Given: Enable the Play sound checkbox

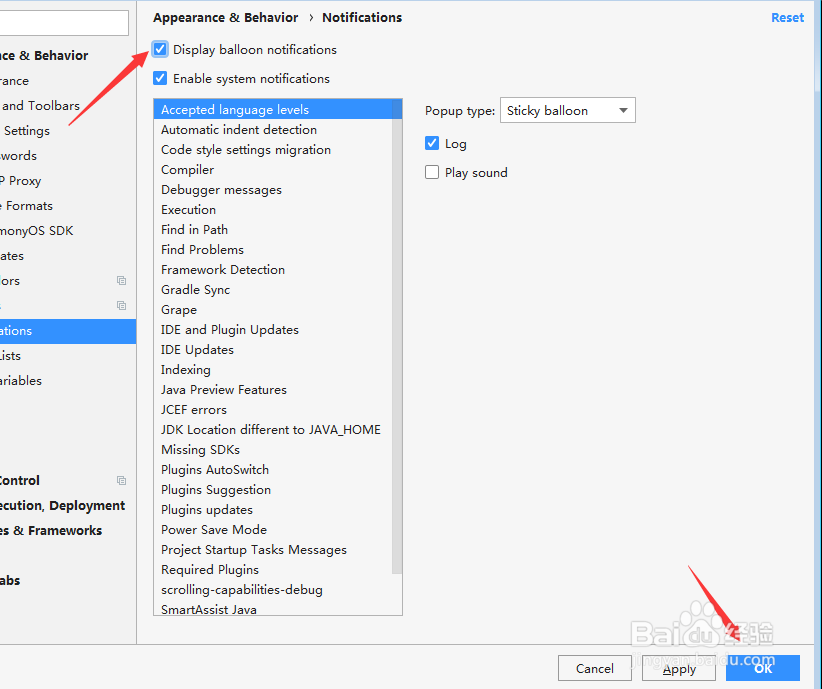Looking at the screenshot, I should [x=432, y=173].
